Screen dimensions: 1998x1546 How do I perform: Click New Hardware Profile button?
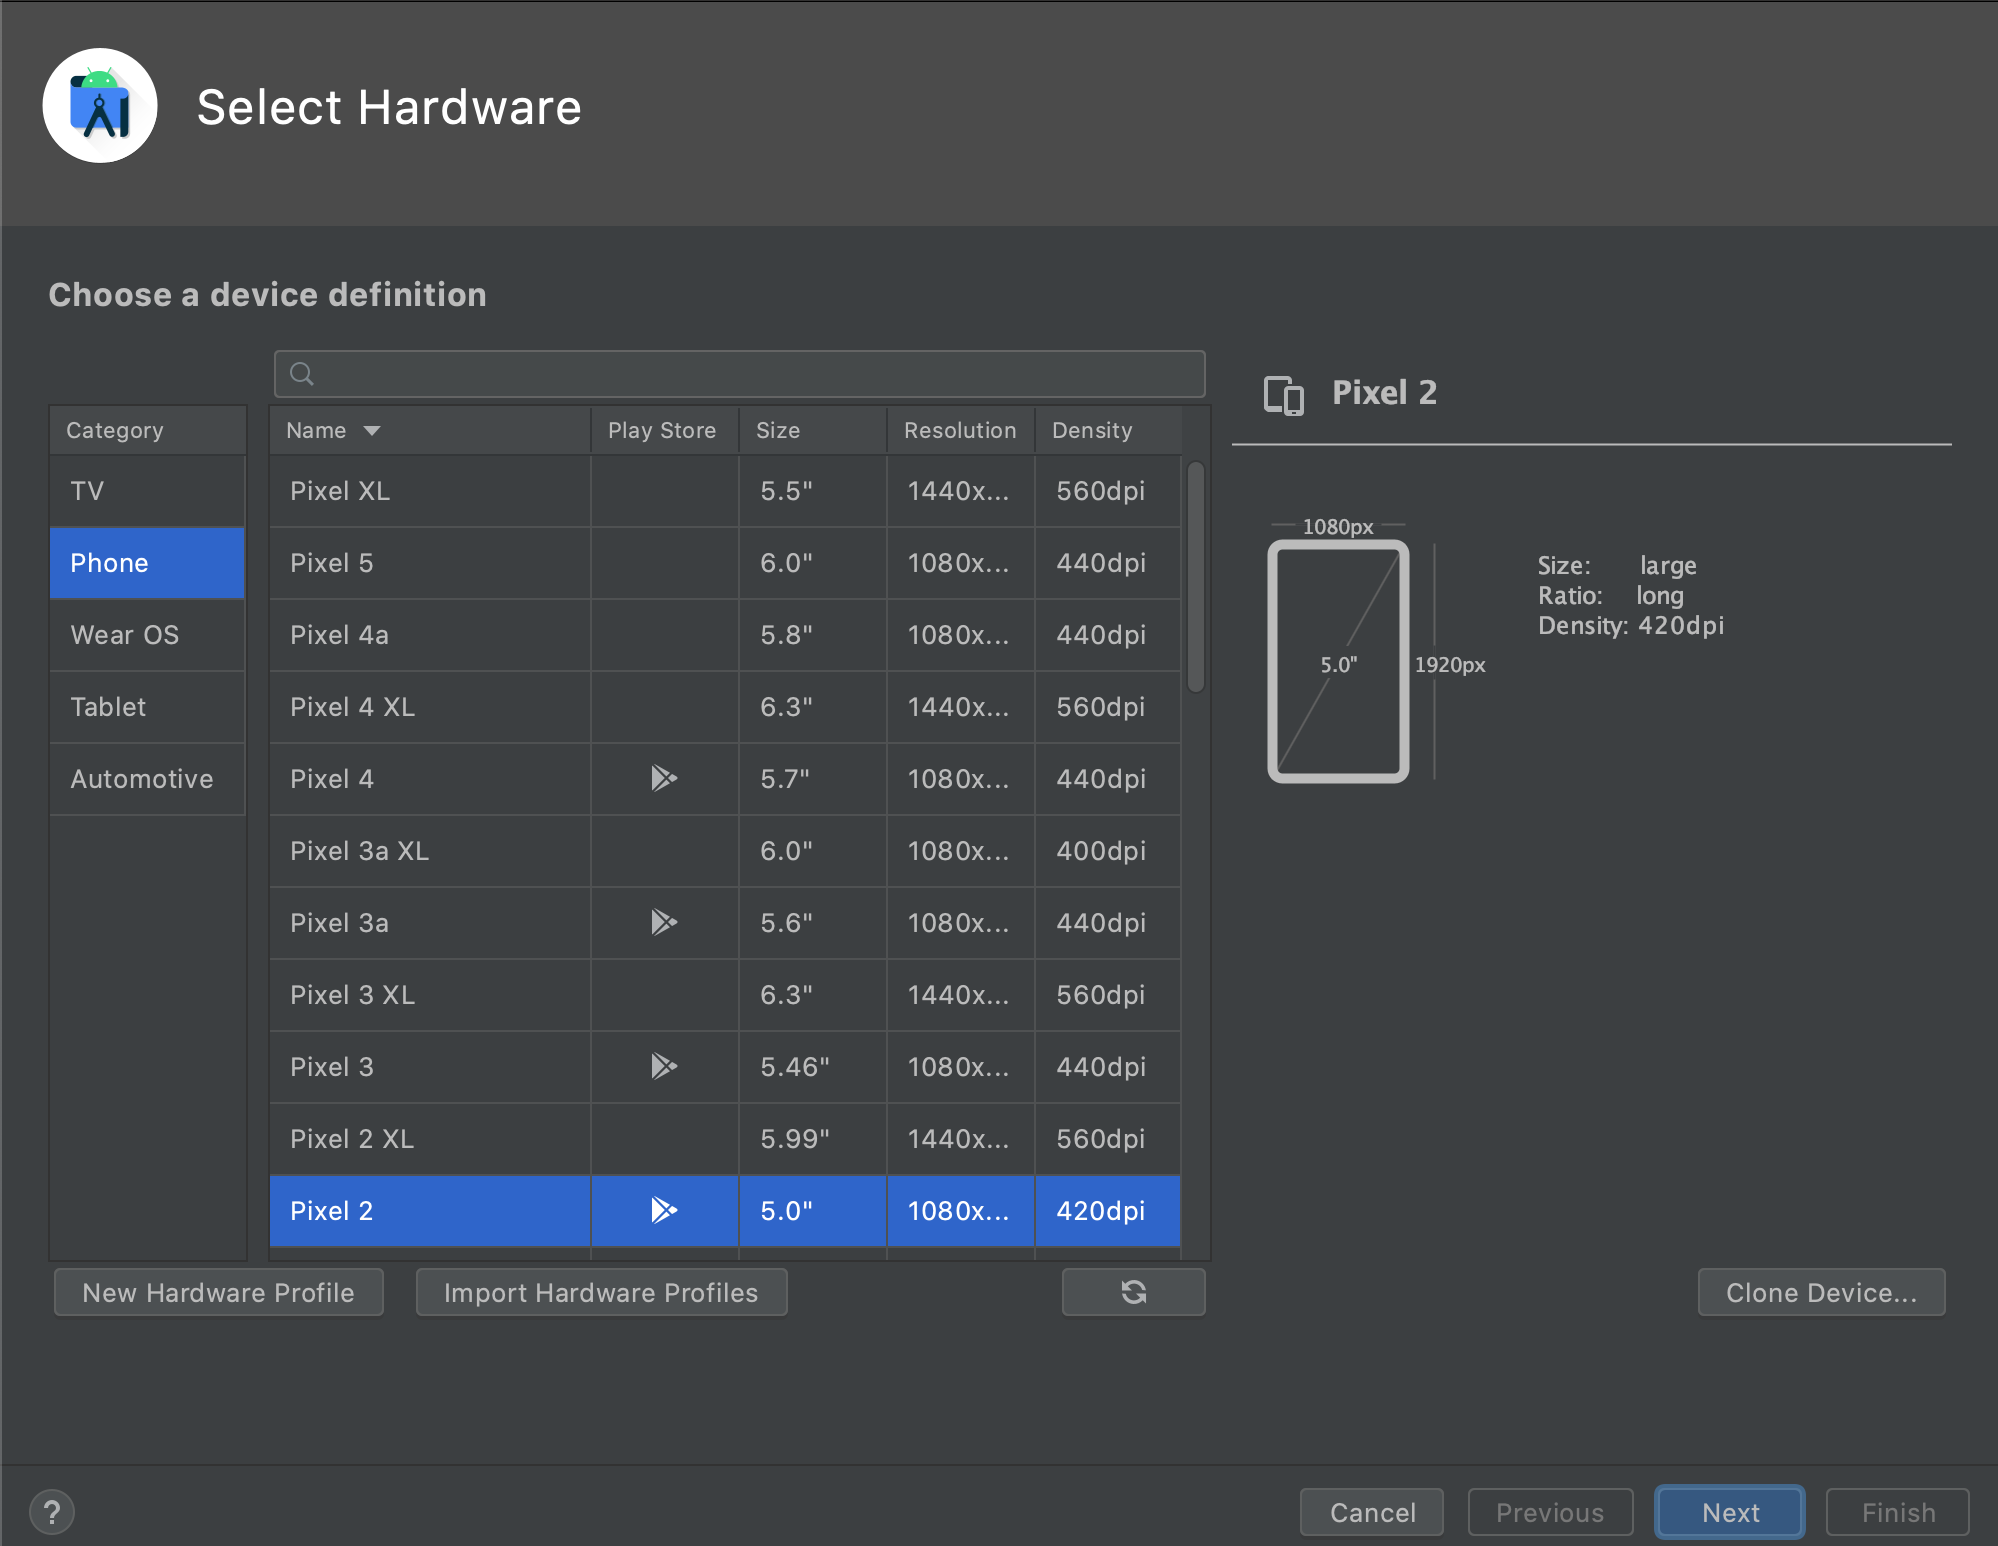click(x=218, y=1292)
